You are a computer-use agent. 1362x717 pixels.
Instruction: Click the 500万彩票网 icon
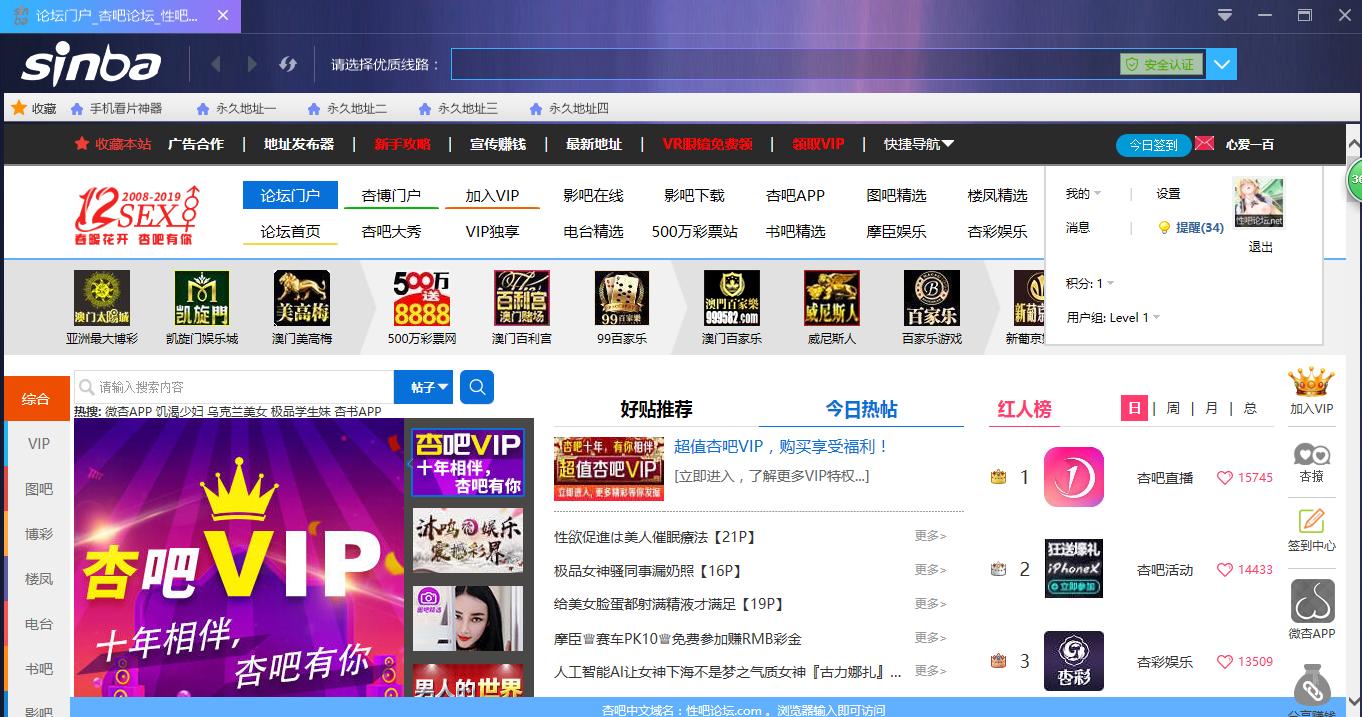422,298
